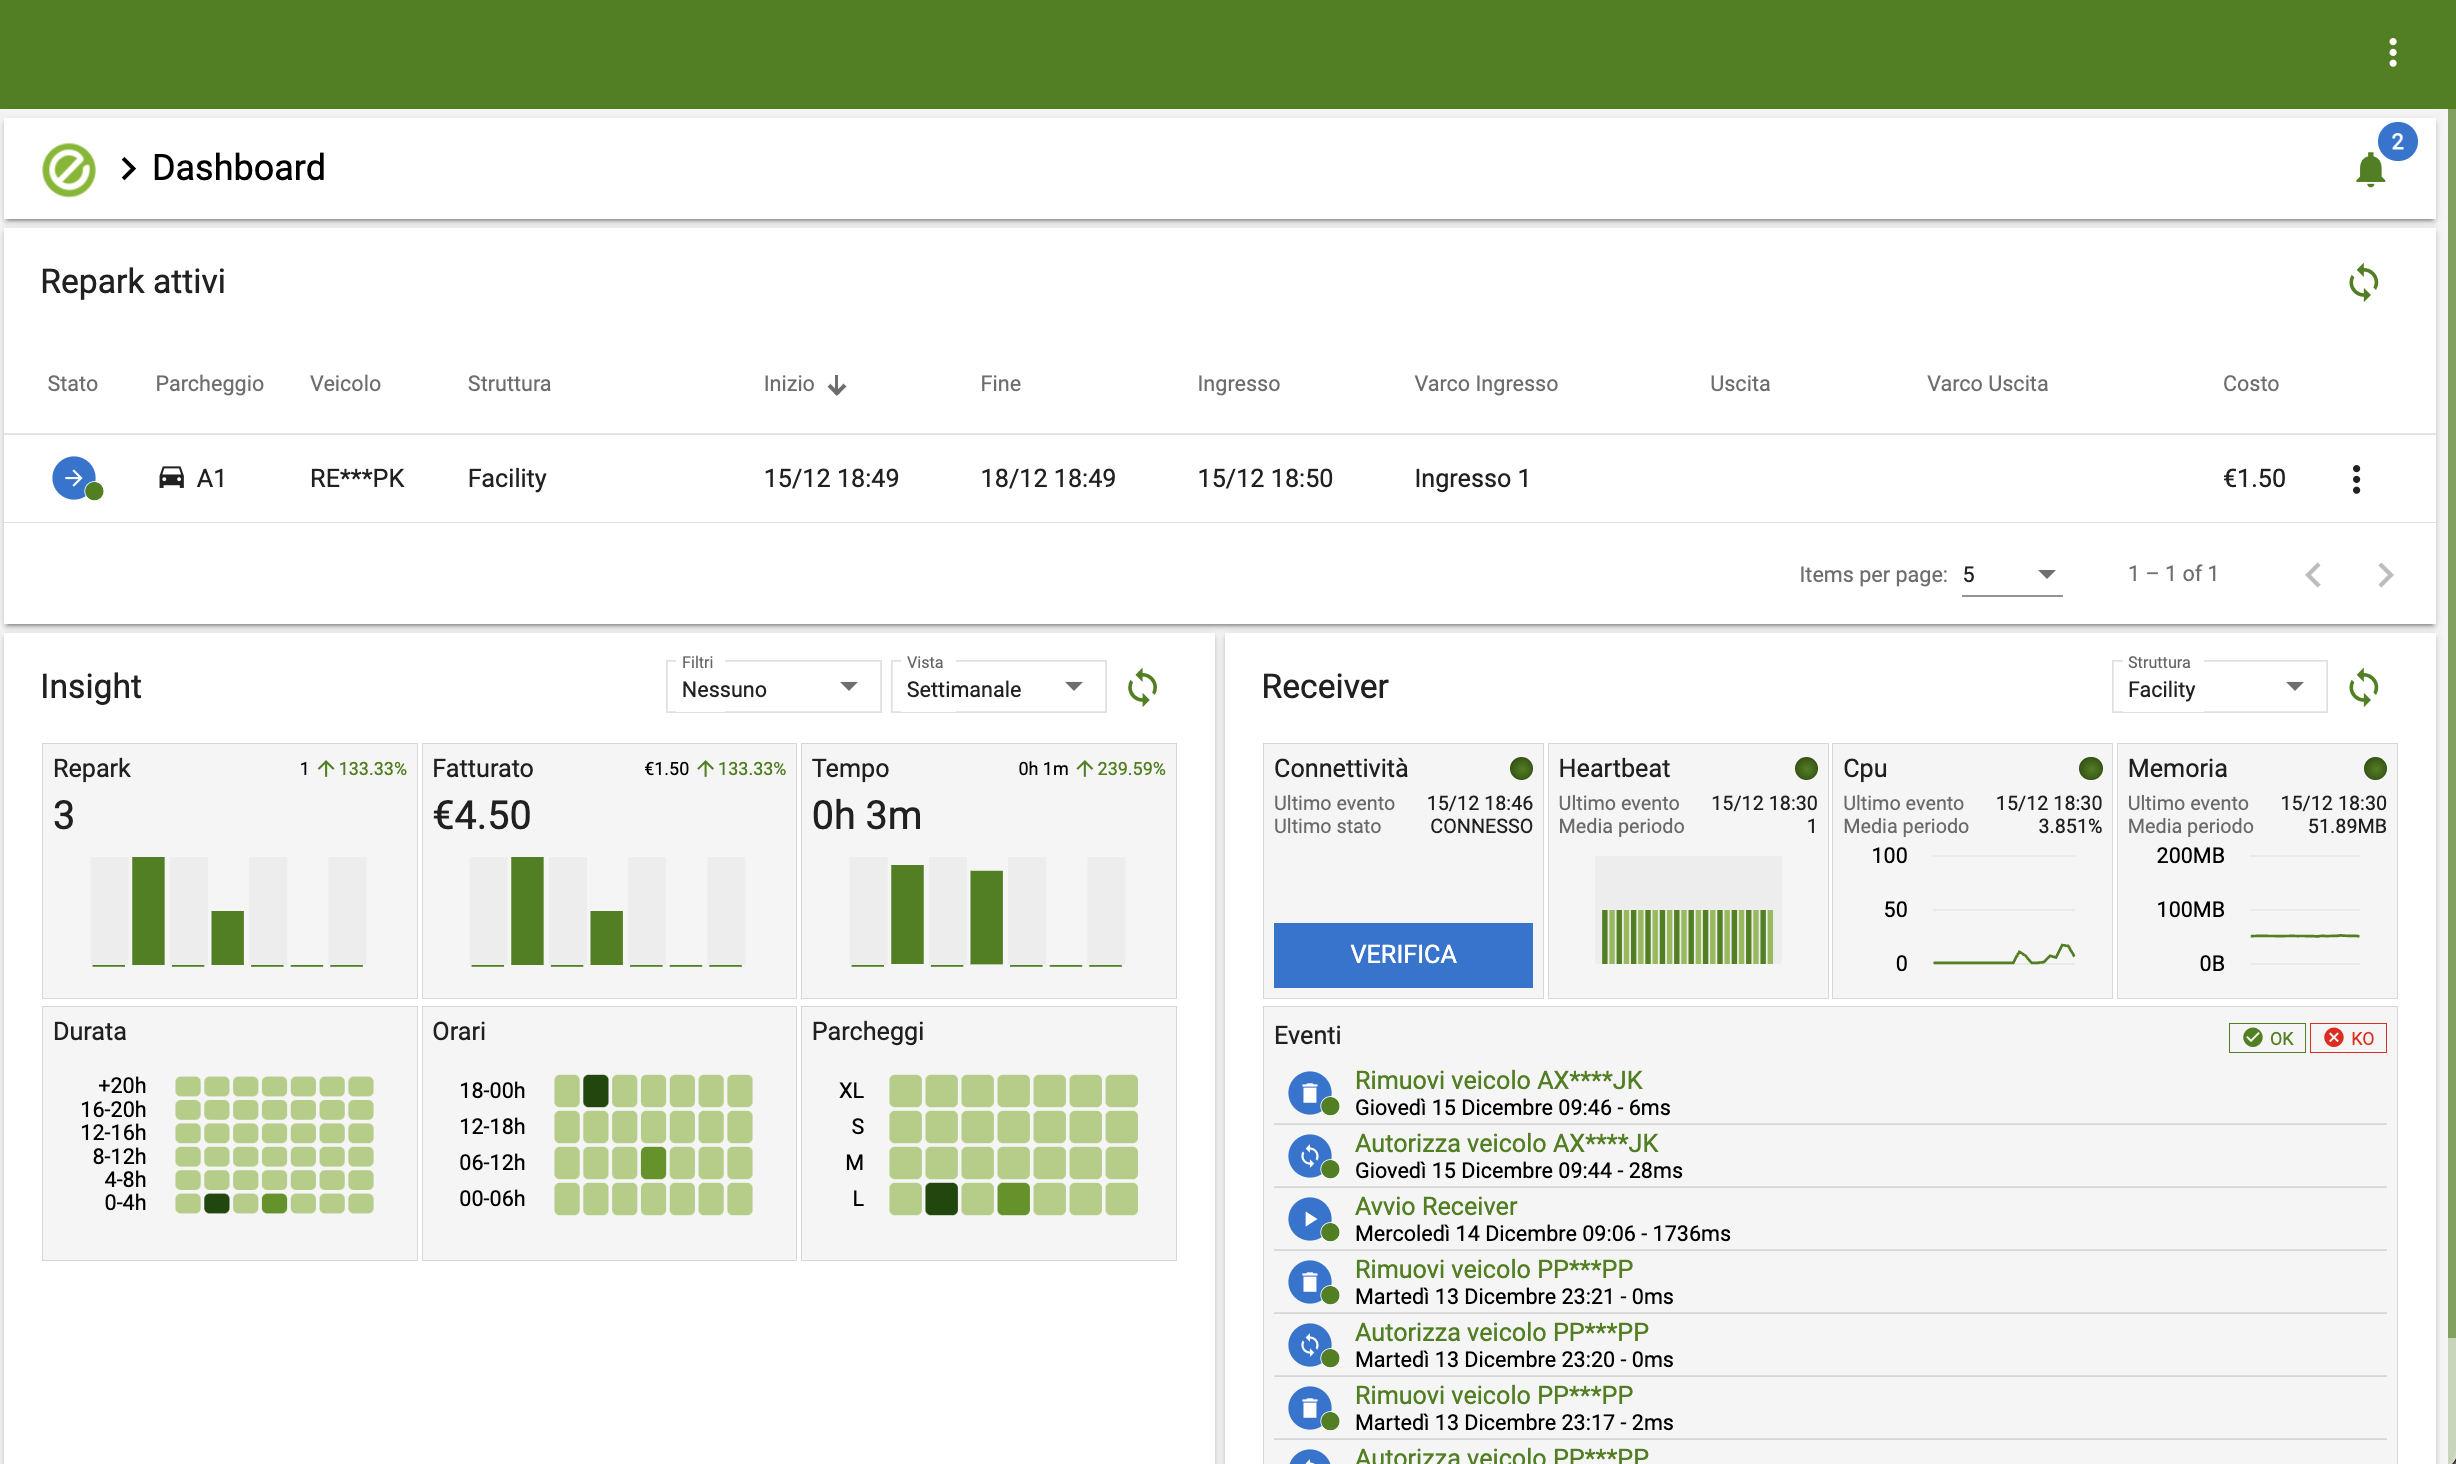Click the Repark bar chart card
This screenshot has width=2456, height=1464.
click(x=229, y=870)
